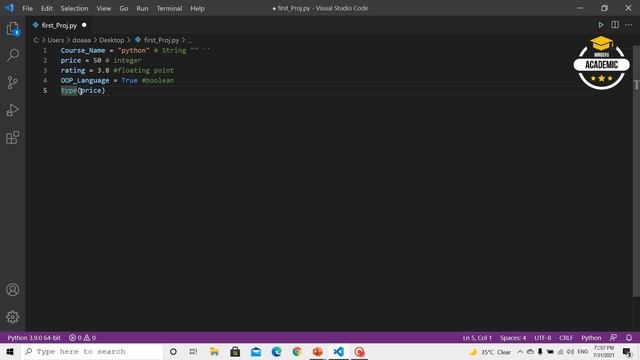This screenshot has width=640, height=360.
Task: Open weather 35°C Clear taskbar widget
Action: click(490, 351)
